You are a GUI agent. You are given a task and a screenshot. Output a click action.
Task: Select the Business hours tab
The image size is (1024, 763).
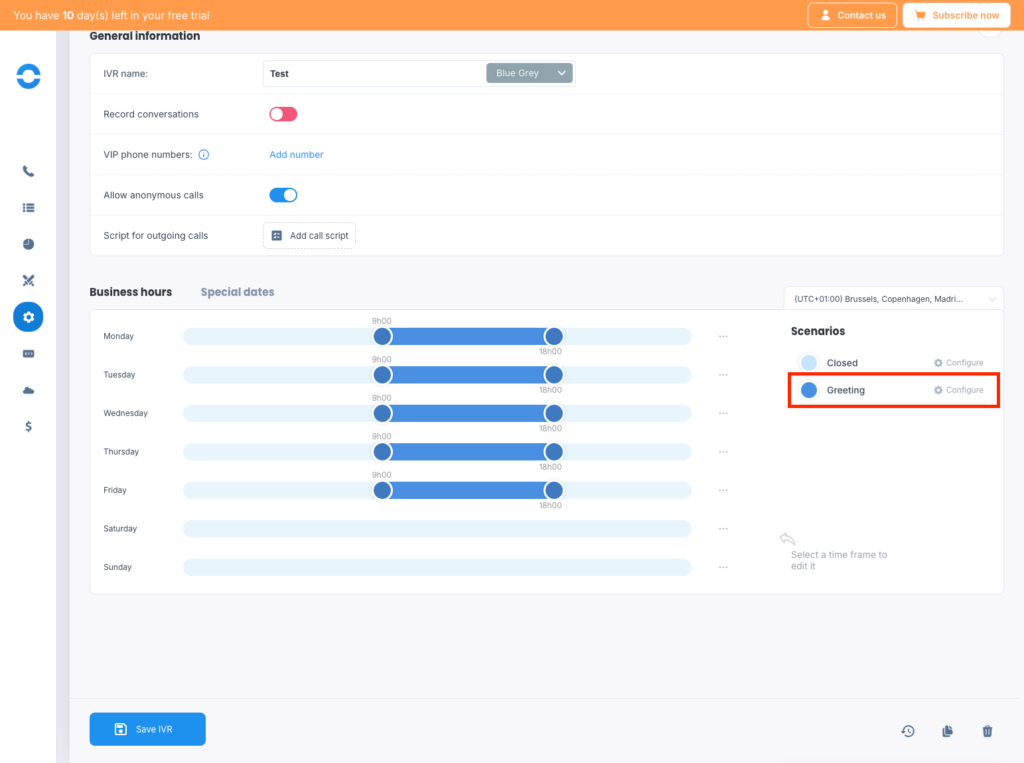pos(130,292)
